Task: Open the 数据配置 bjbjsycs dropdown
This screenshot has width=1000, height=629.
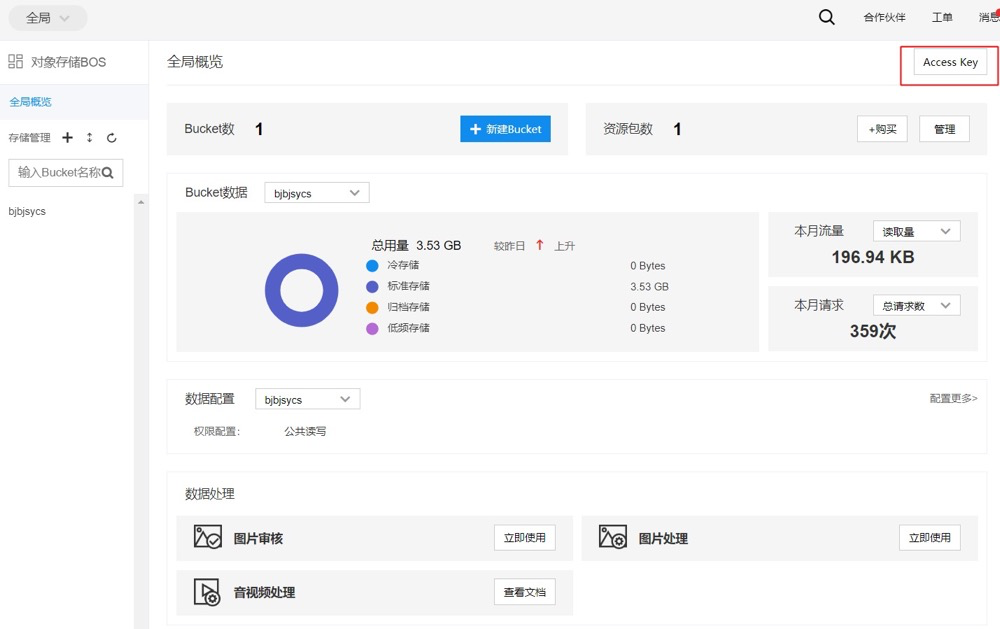Action: tap(307, 399)
